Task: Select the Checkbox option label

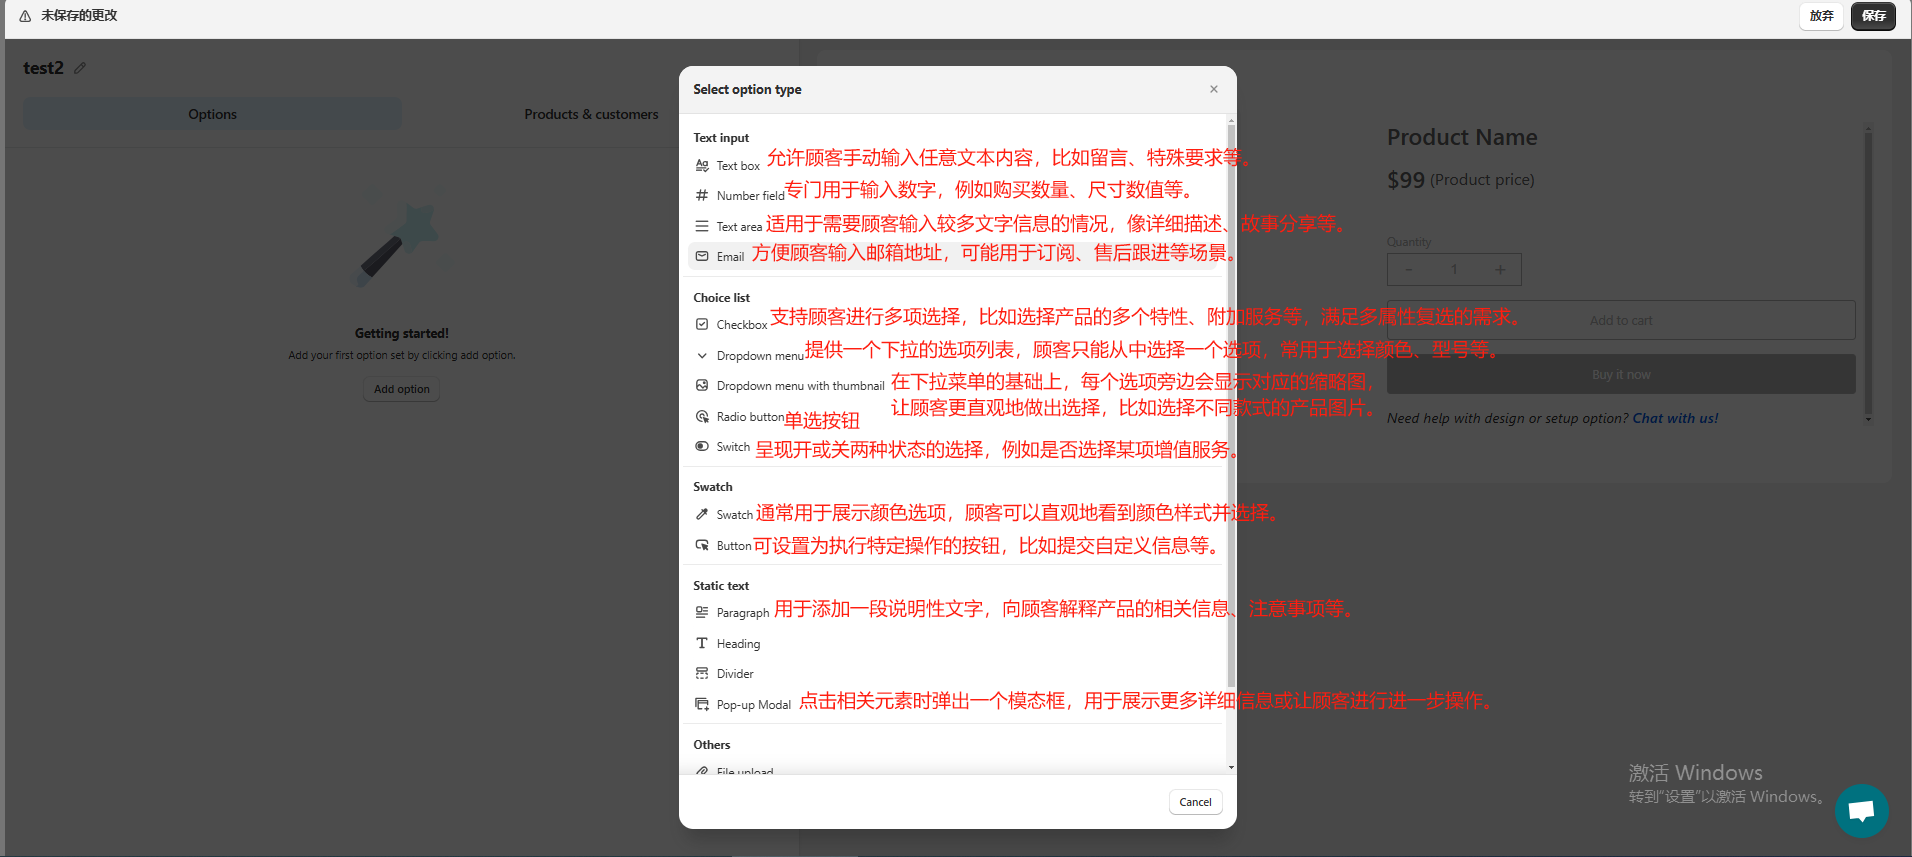Action: coord(742,325)
